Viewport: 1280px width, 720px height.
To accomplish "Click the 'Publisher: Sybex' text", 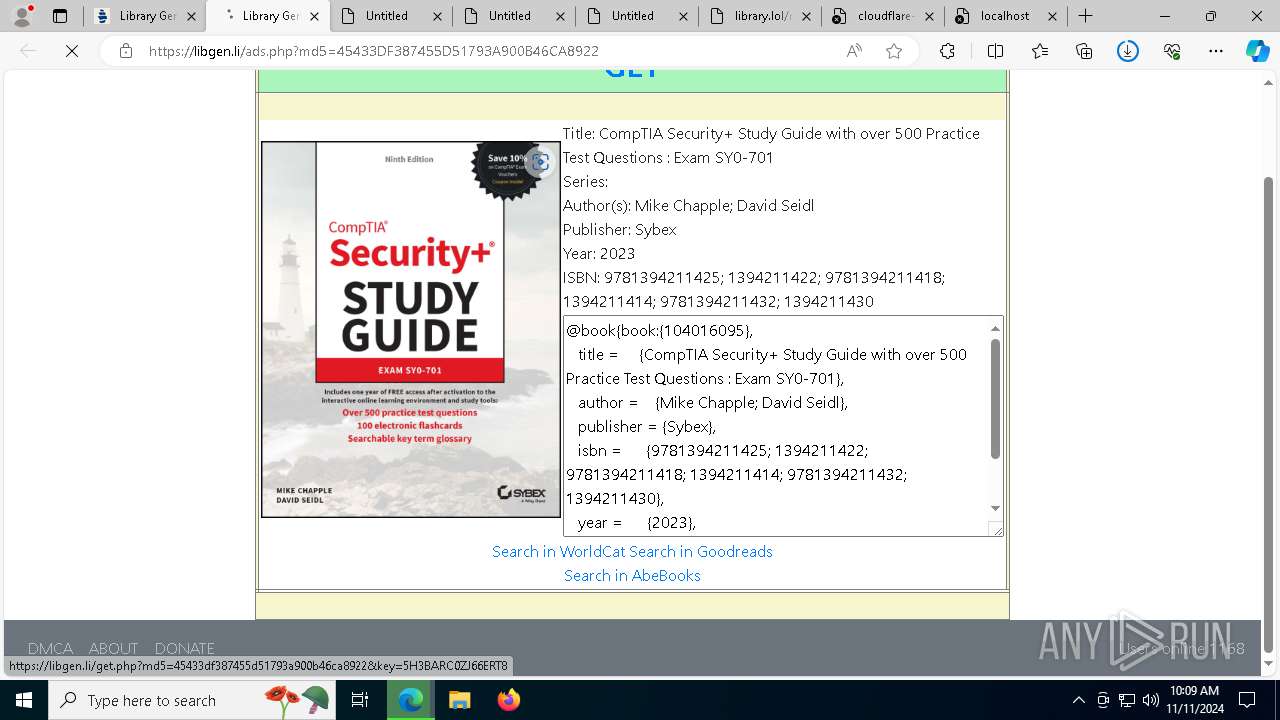I will (x=620, y=230).
